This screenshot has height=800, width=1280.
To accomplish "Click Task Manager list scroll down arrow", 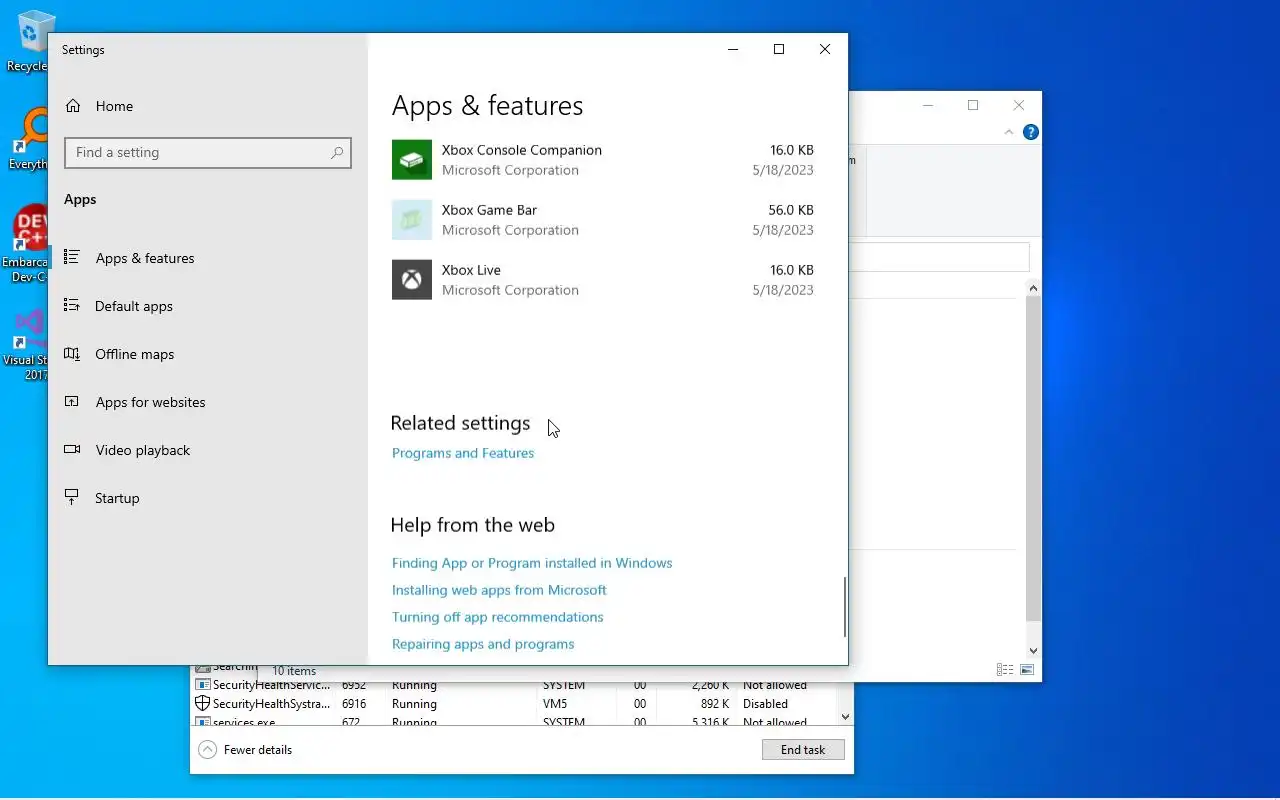I will [x=846, y=717].
